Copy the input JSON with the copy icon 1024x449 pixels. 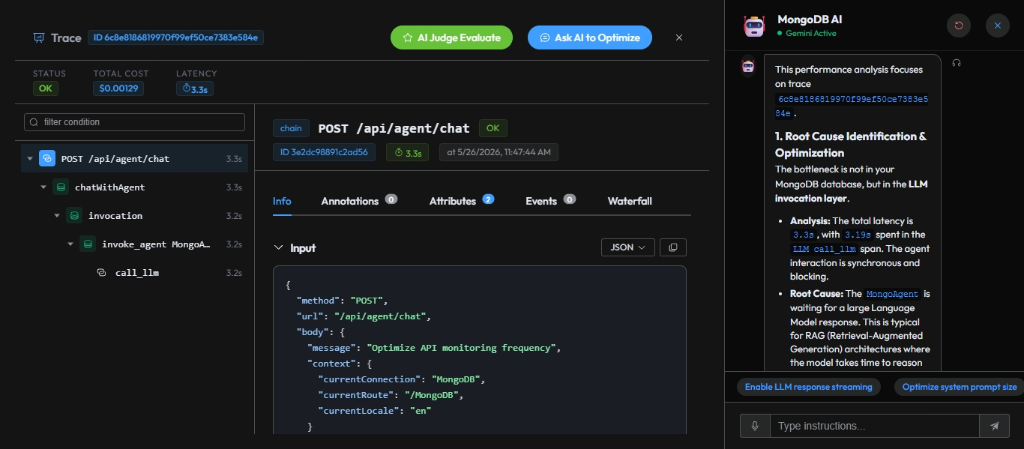click(x=673, y=247)
